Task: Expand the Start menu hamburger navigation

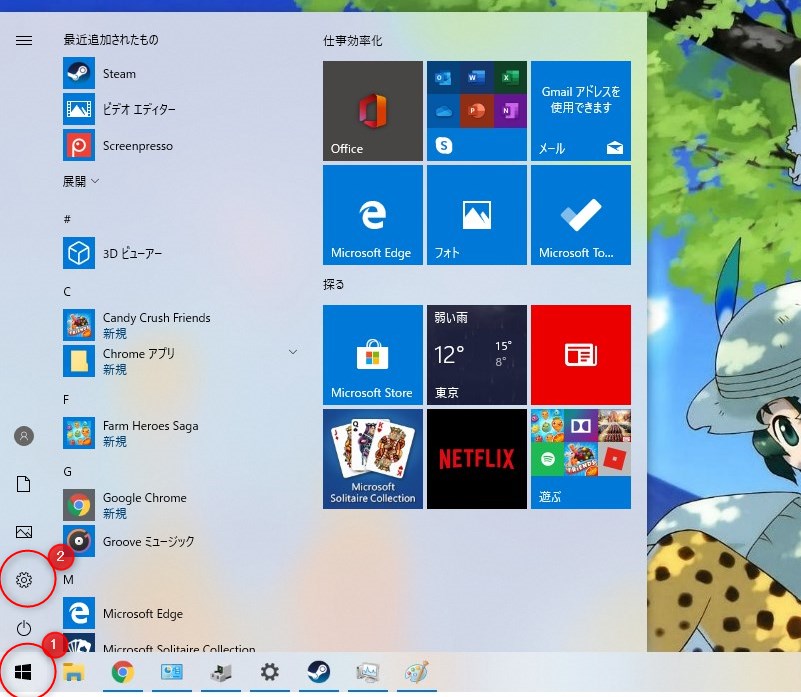Action: 24,40
